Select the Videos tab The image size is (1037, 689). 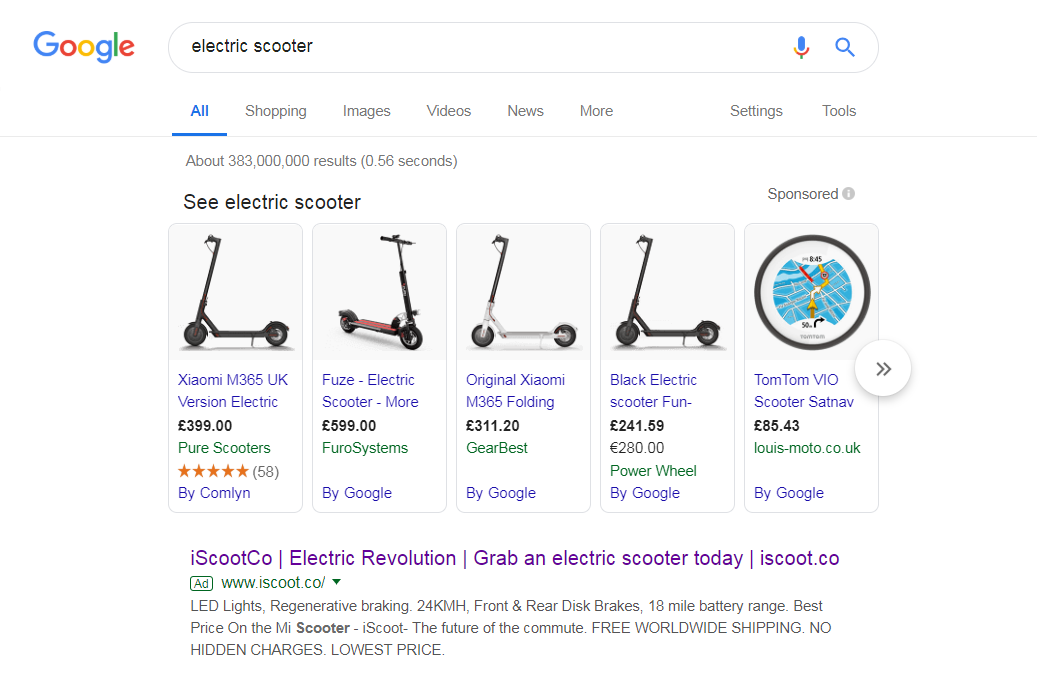coord(448,111)
